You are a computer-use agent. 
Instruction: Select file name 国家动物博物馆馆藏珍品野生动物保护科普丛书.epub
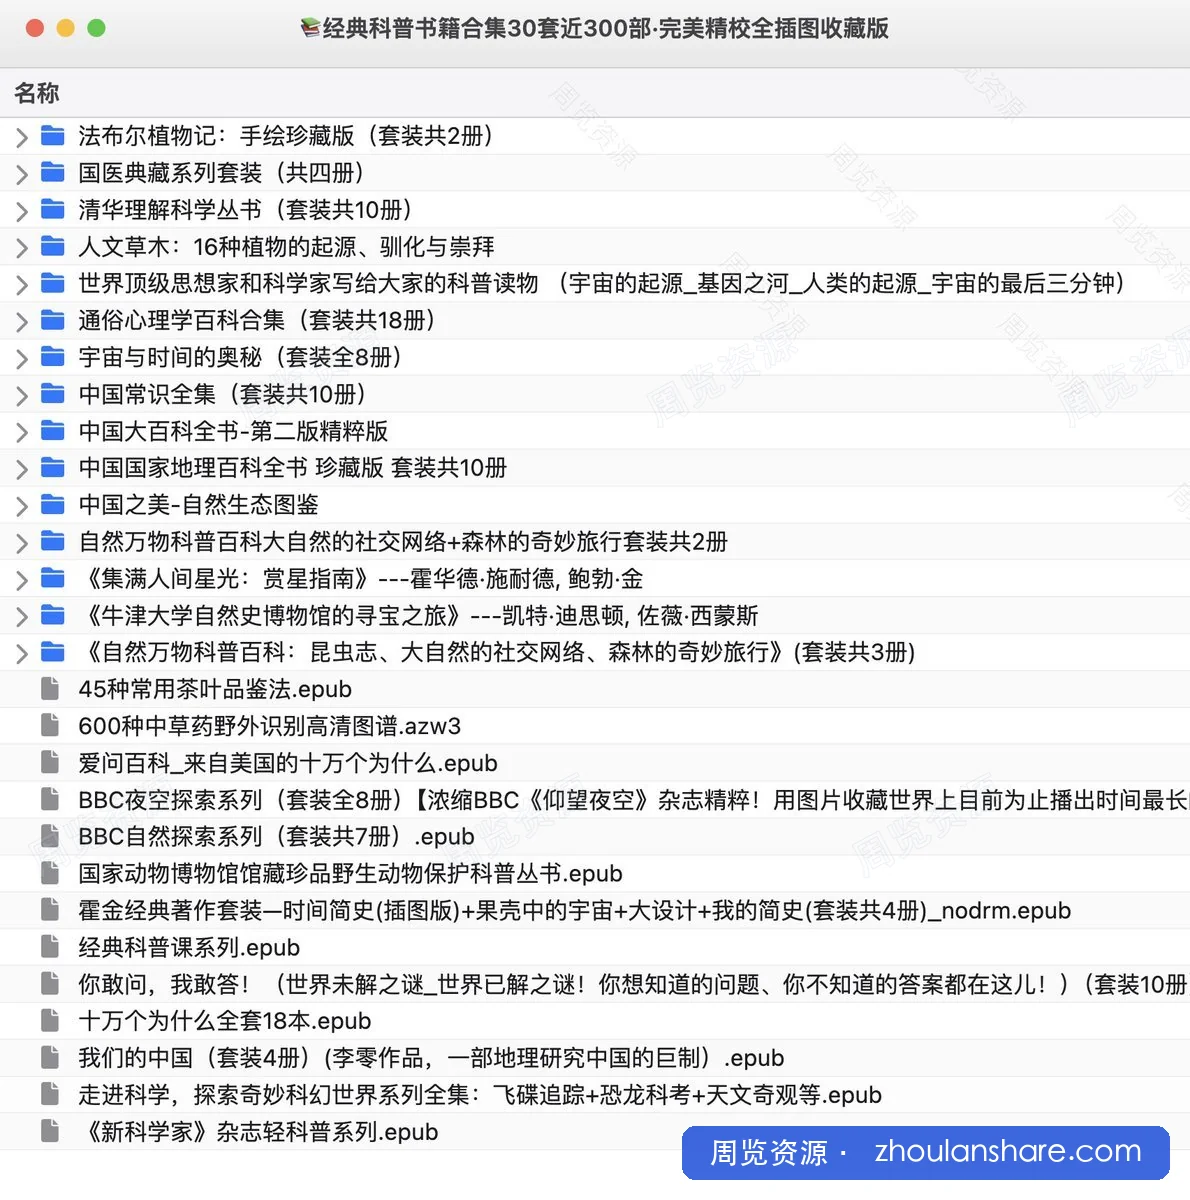click(x=350, y=874)
